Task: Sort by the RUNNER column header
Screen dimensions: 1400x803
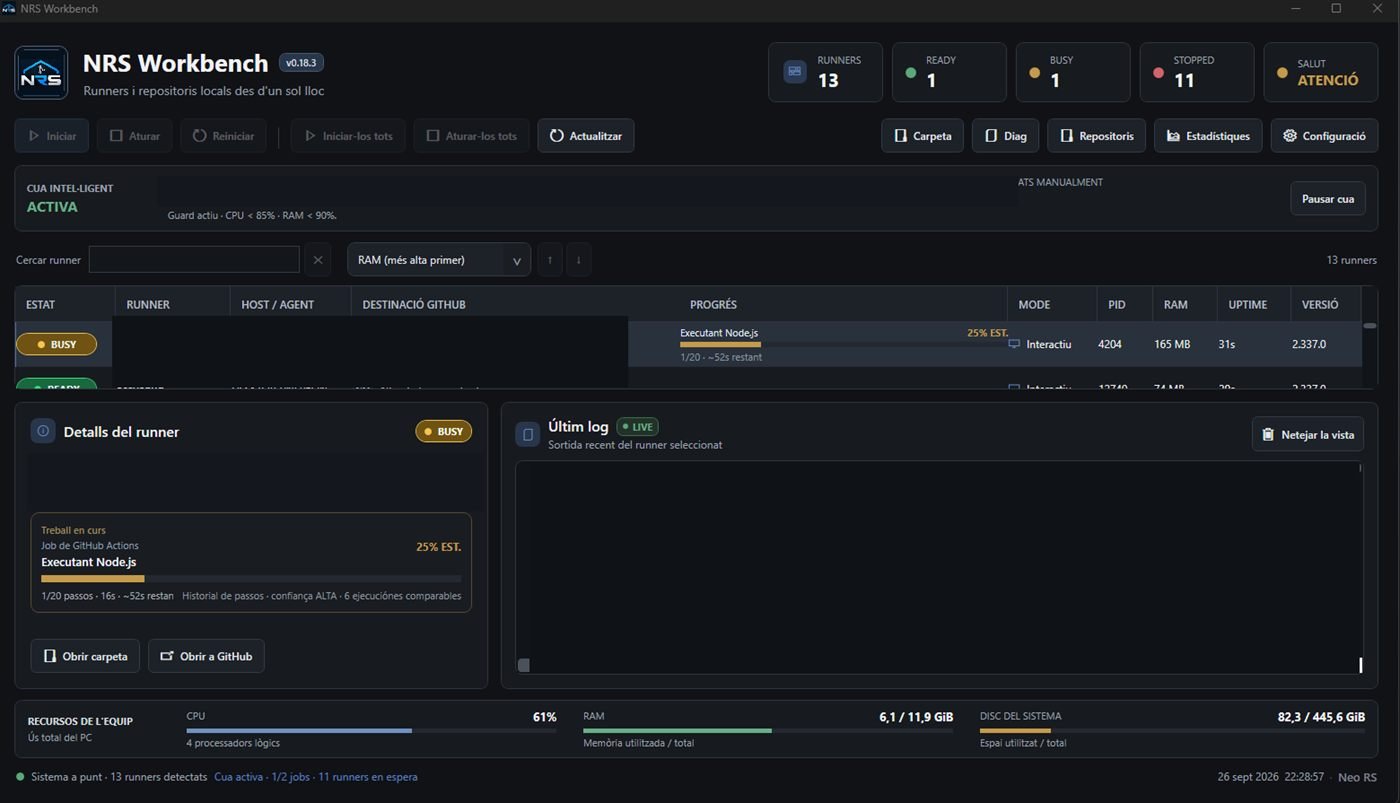Action: (172, 304)
